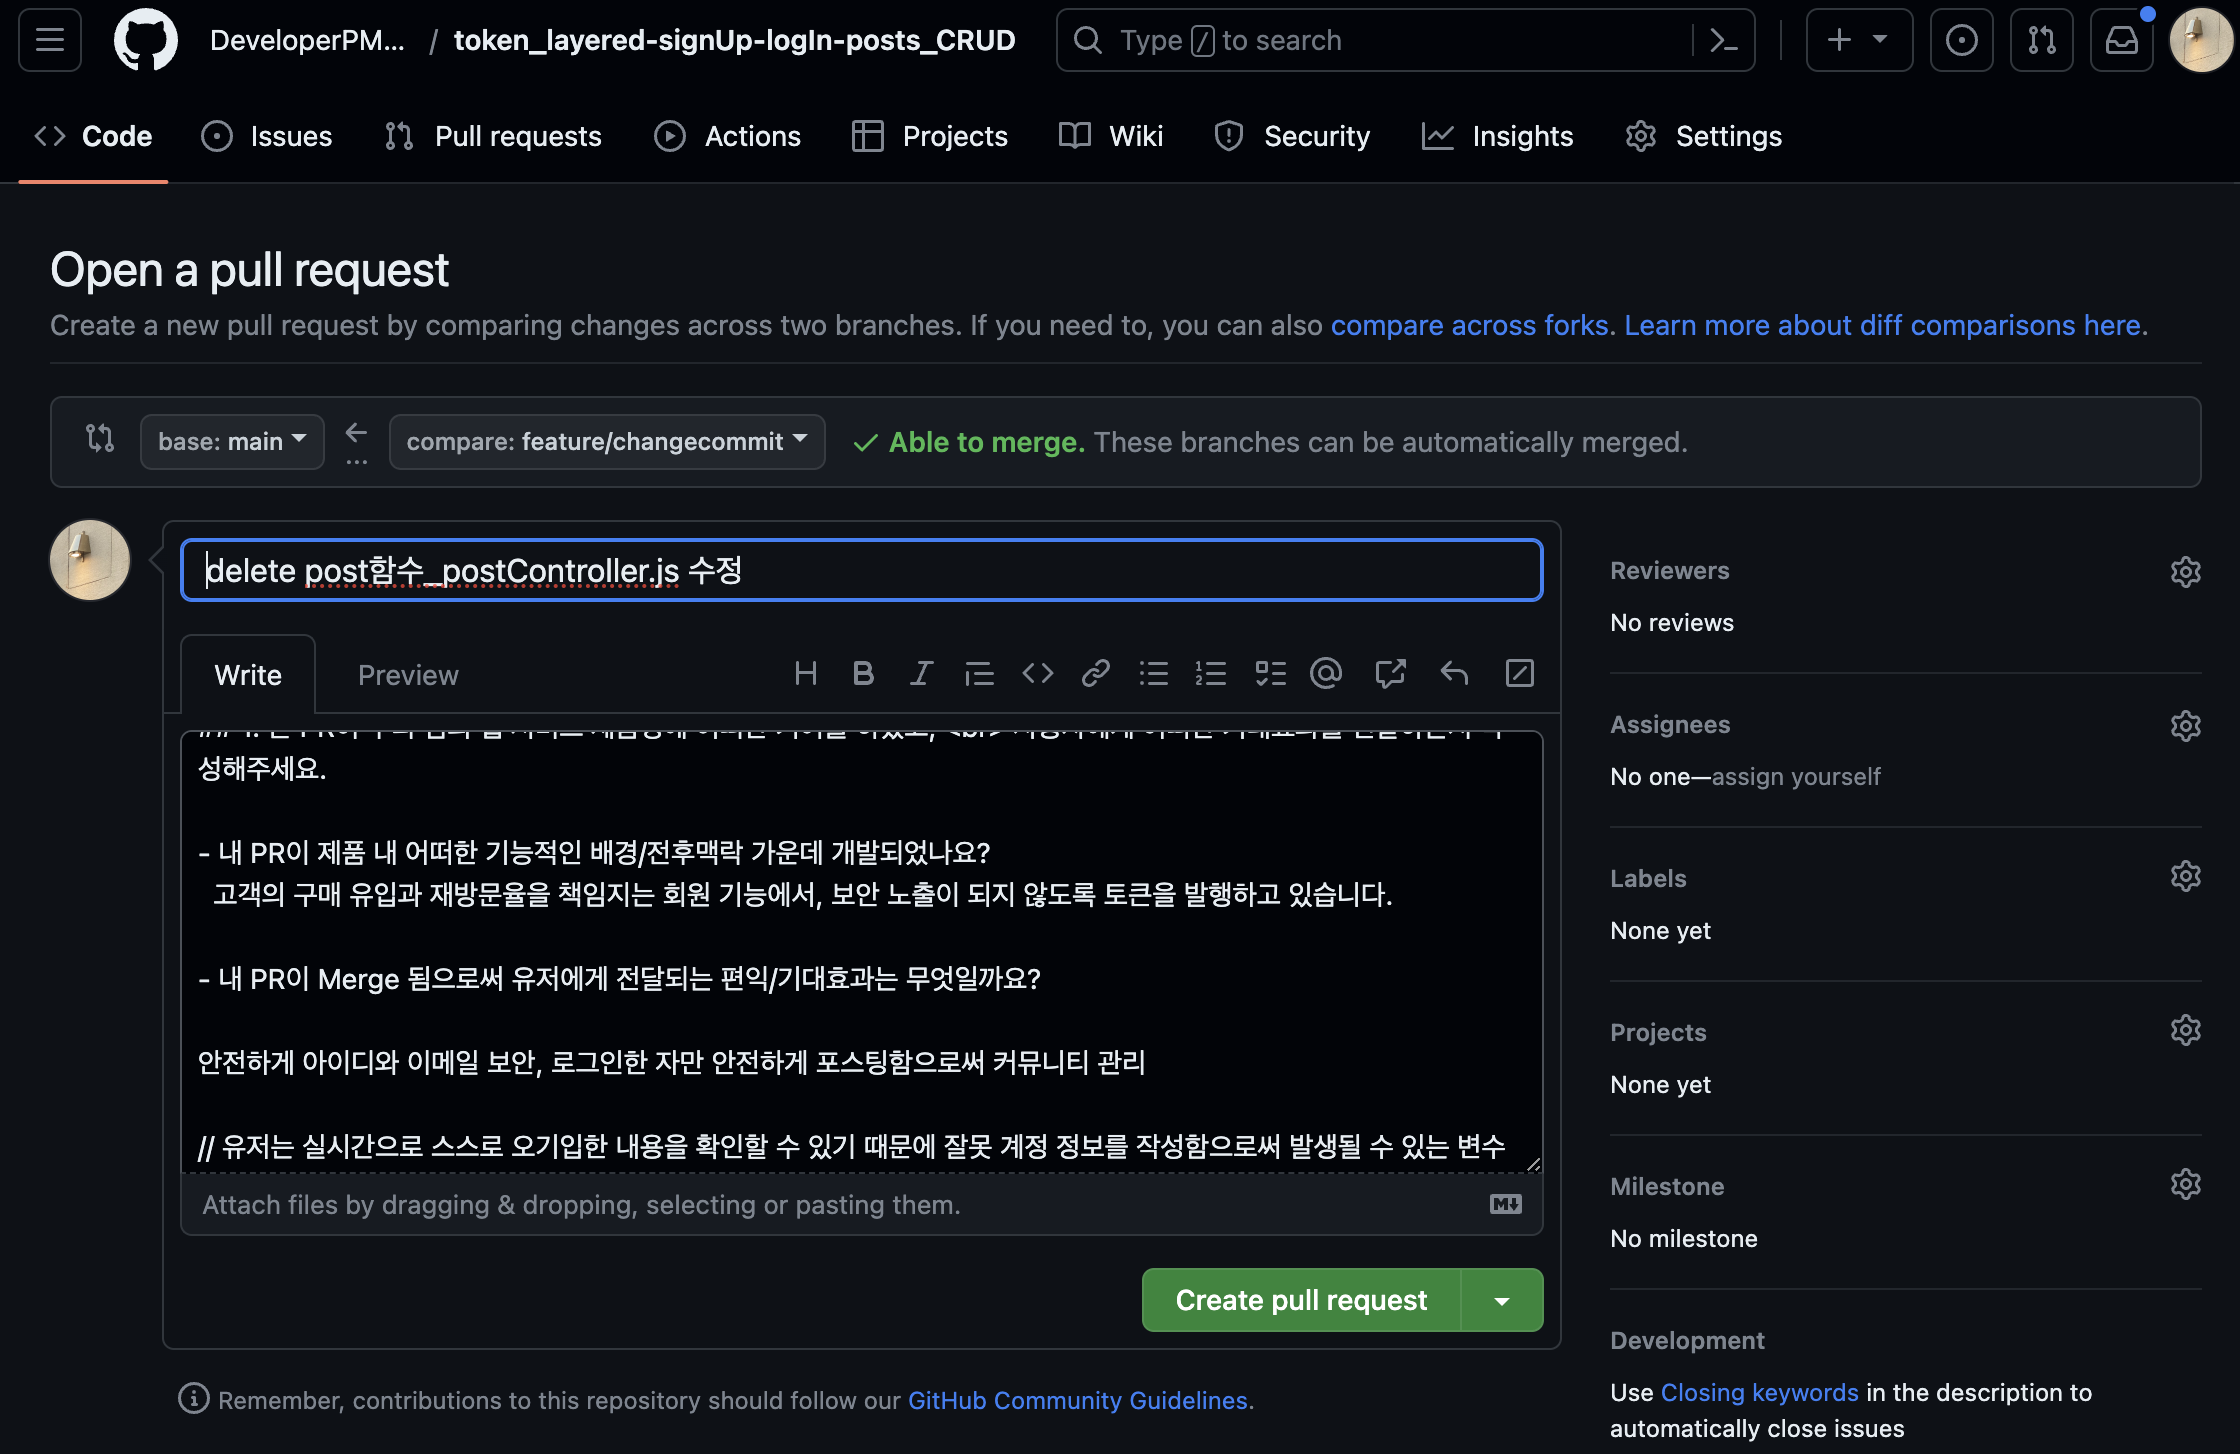Open notifications inbox icon
2240x1454 pixels.
pos(2121,40)
